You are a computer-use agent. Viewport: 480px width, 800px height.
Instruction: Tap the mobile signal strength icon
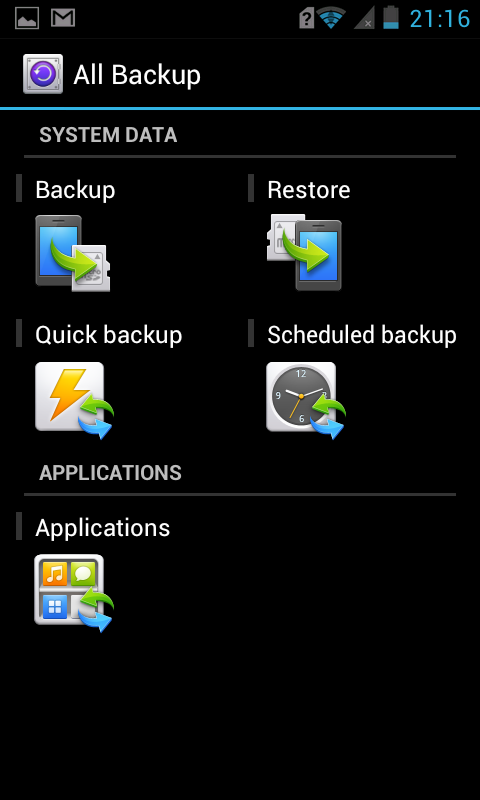(x=364, y=18)
